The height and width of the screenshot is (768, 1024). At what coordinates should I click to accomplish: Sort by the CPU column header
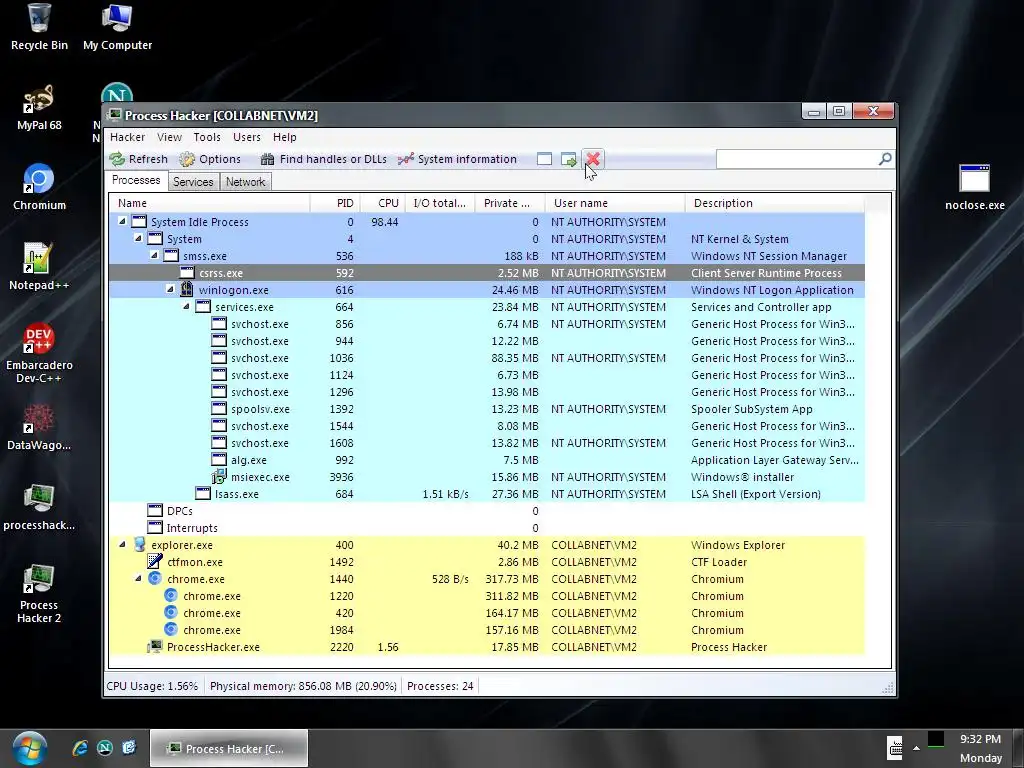[383, 203]
